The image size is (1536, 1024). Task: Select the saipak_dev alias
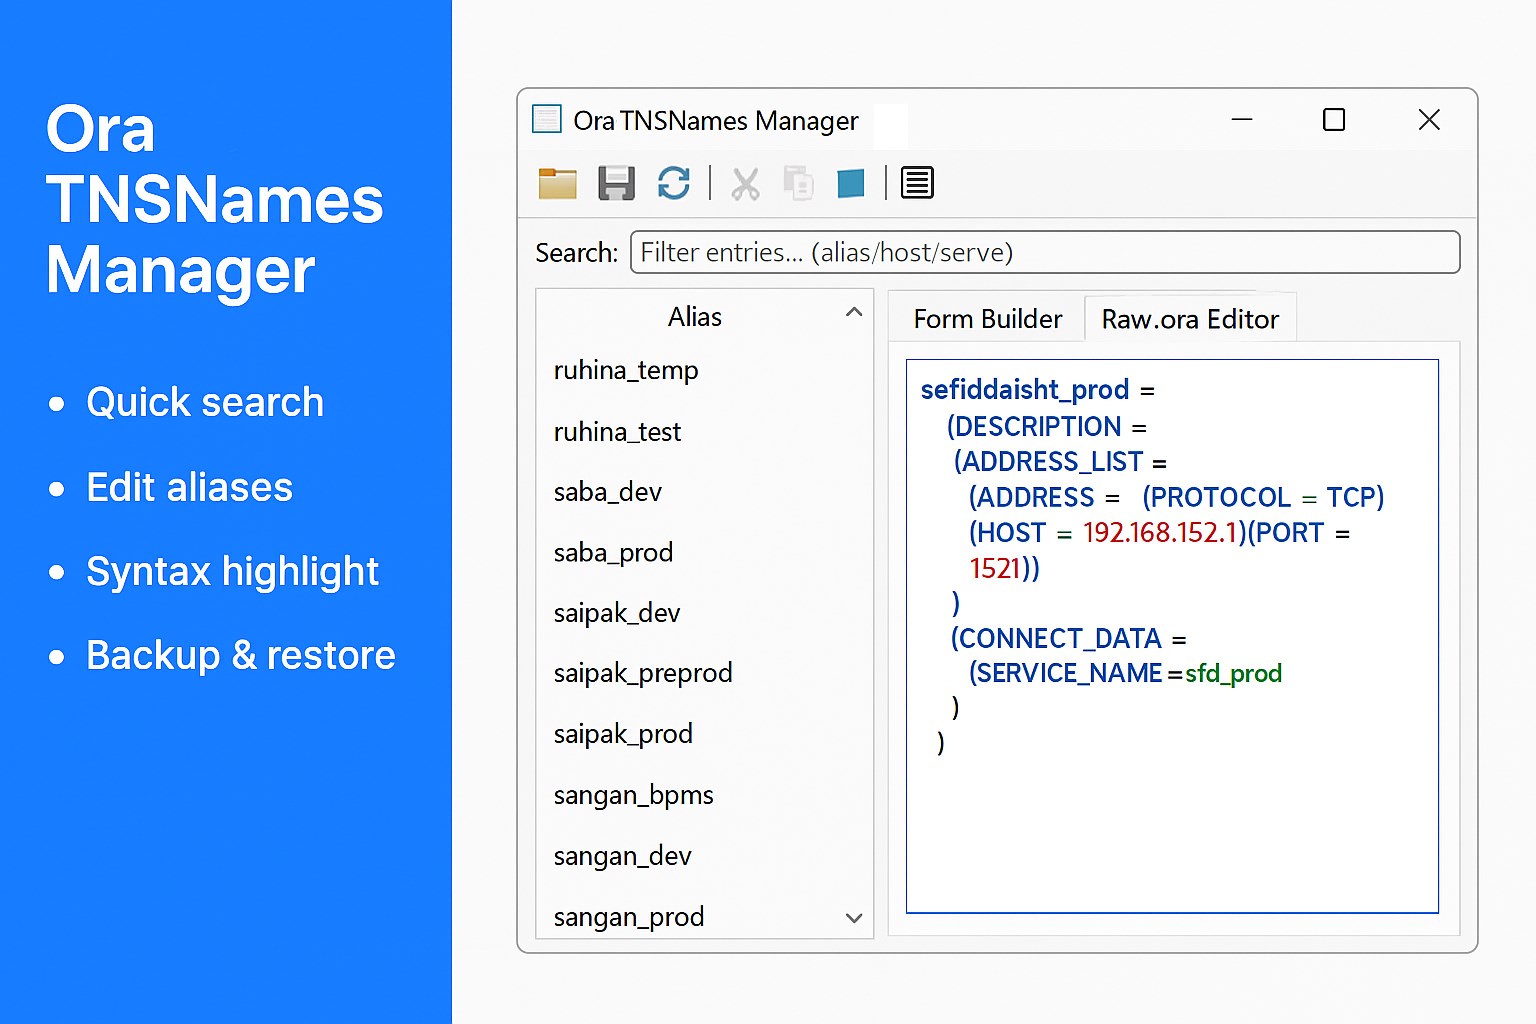click(616, 612)
